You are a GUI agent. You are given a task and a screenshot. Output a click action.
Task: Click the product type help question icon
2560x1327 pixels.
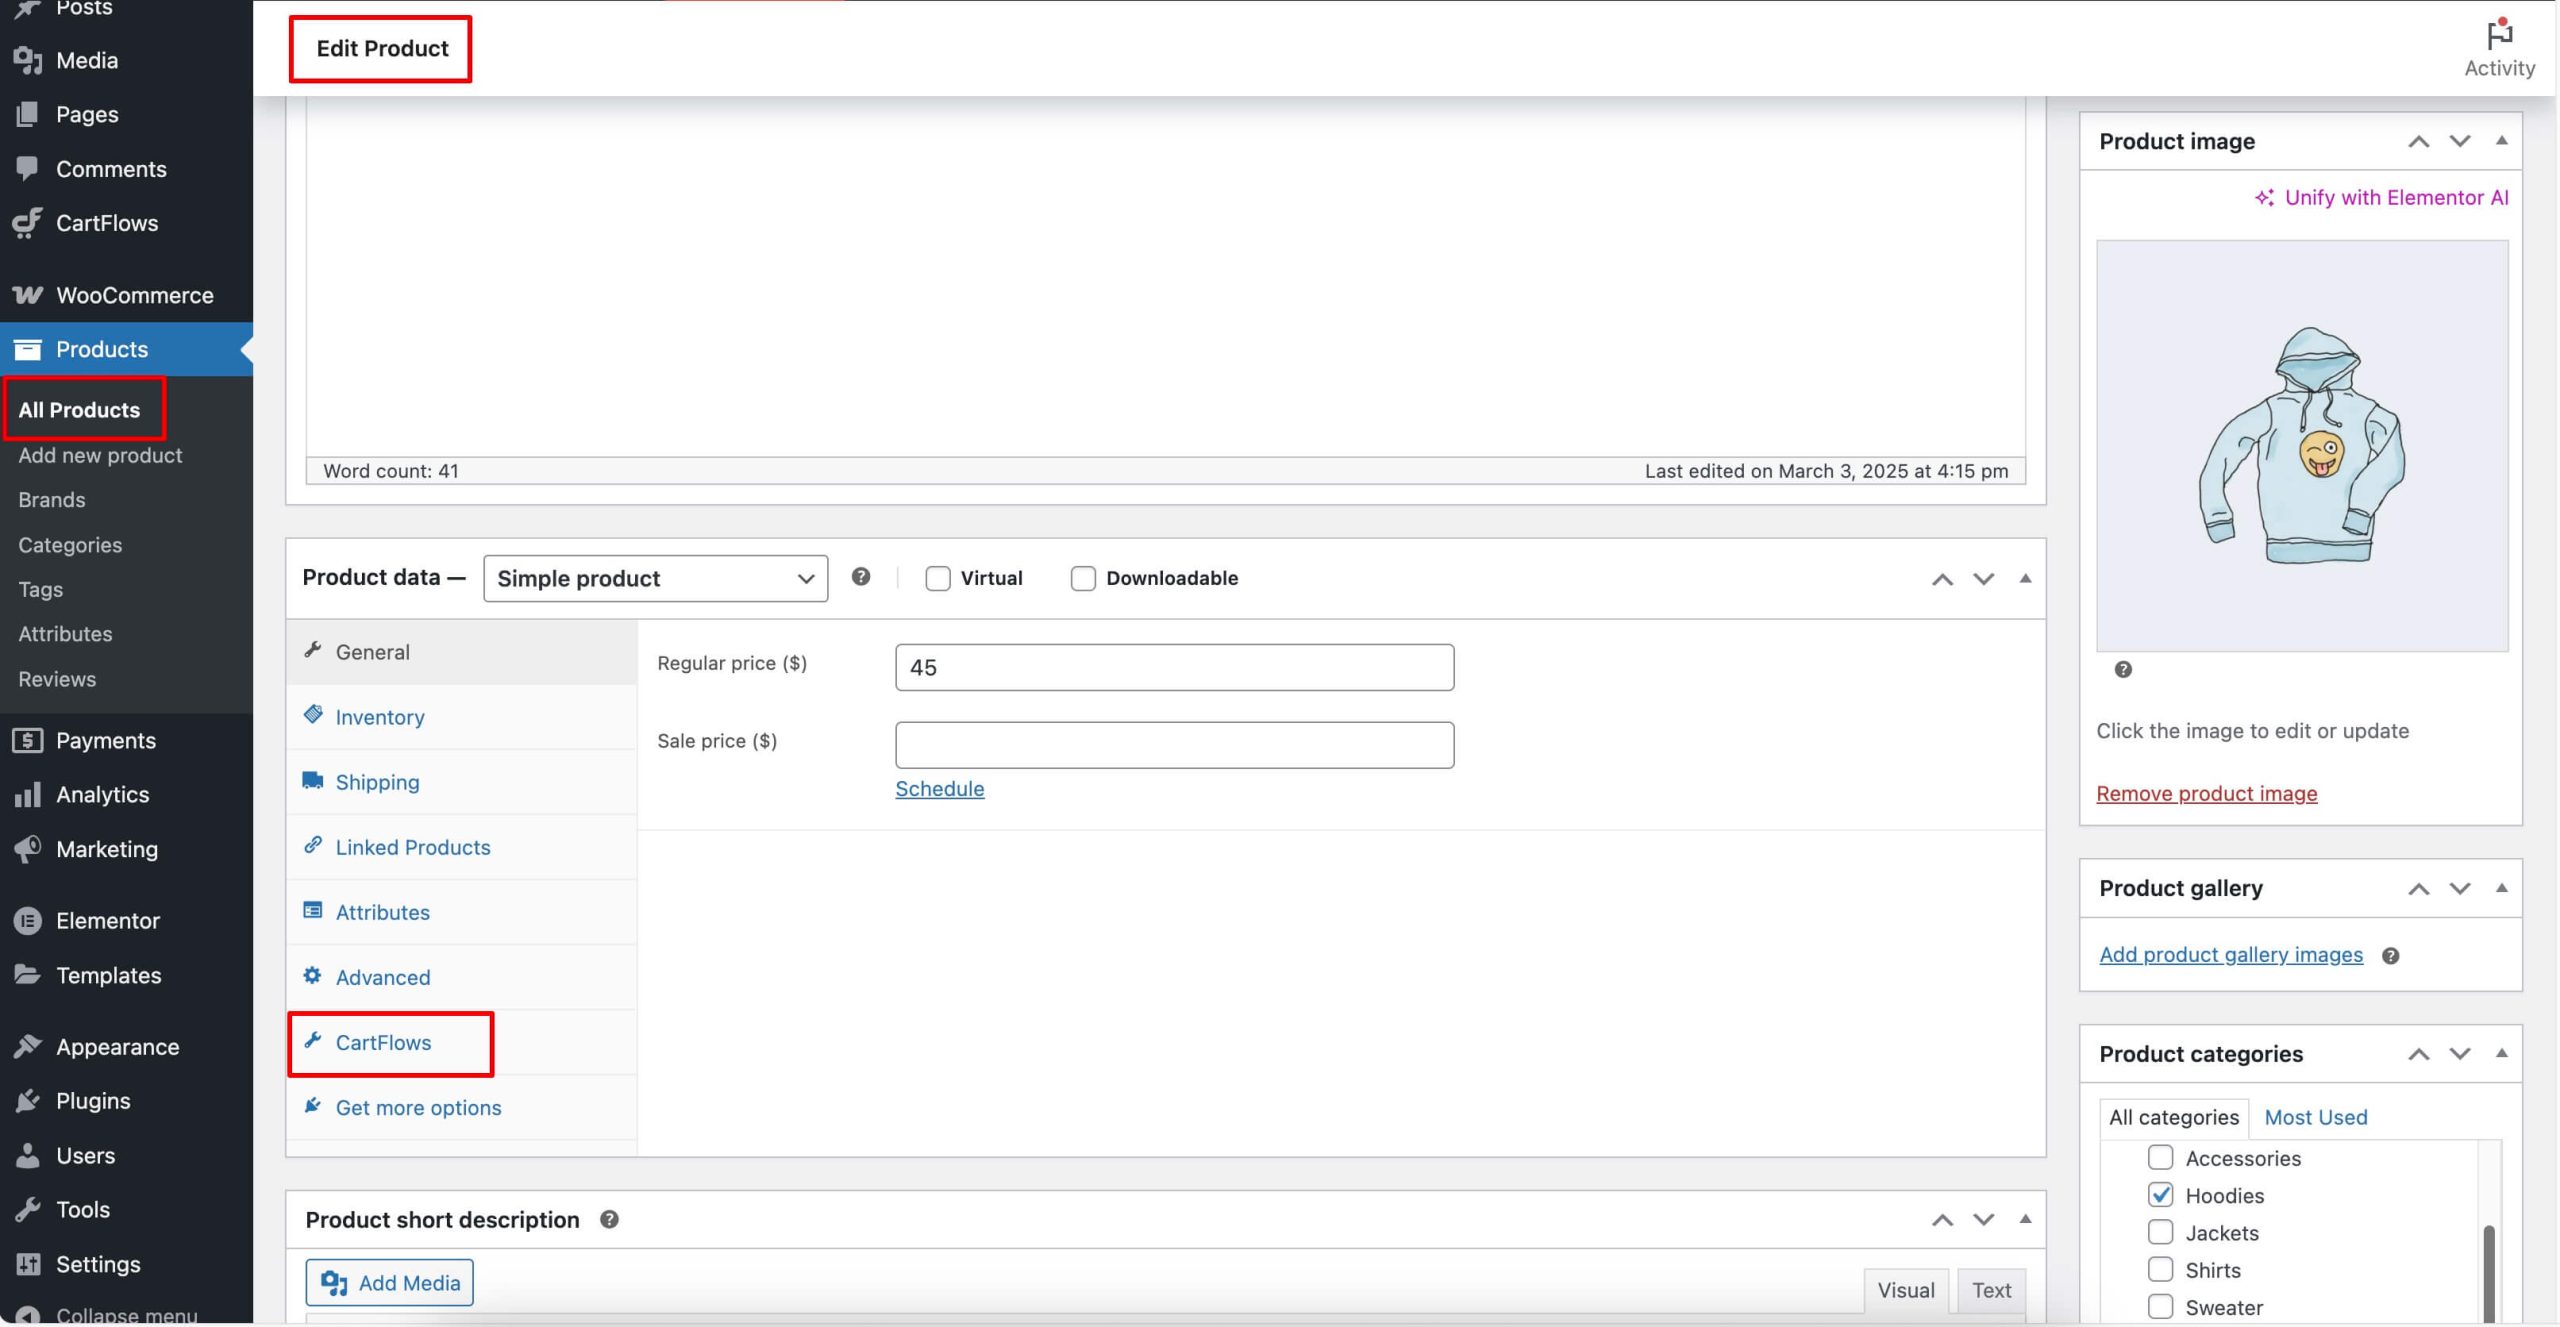(x=860, y=577)
